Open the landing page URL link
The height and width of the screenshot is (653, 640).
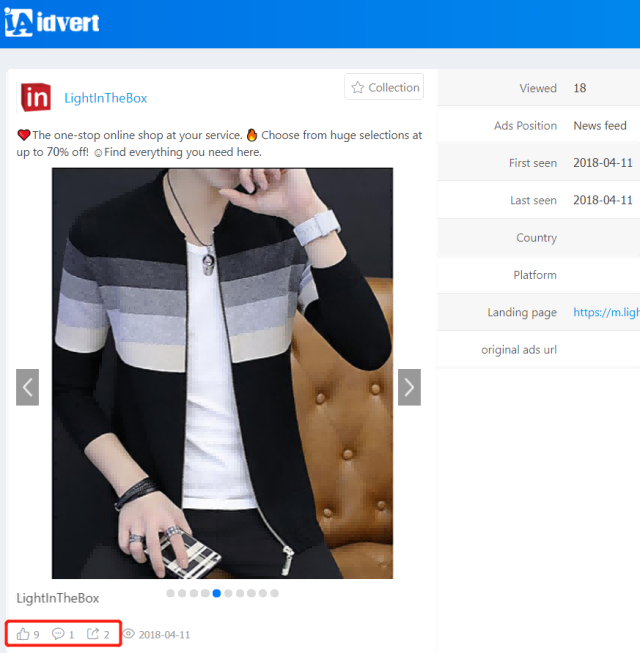[605, 312]
